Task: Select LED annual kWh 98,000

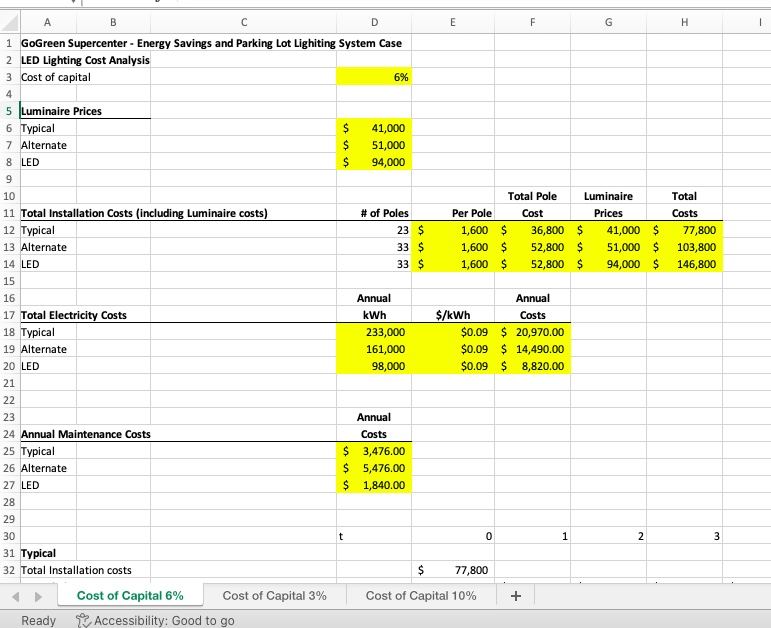Action: pos(374,366)
